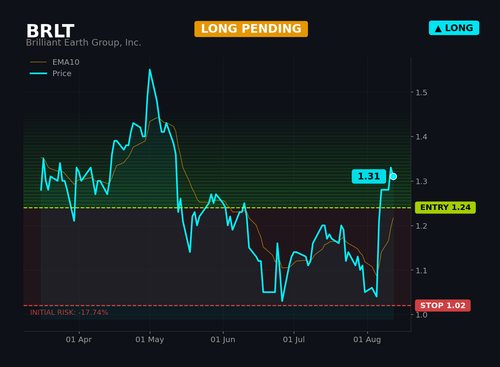Click the 01 Jun date axis label
The image size is (500, 367).
pos(223,340)
